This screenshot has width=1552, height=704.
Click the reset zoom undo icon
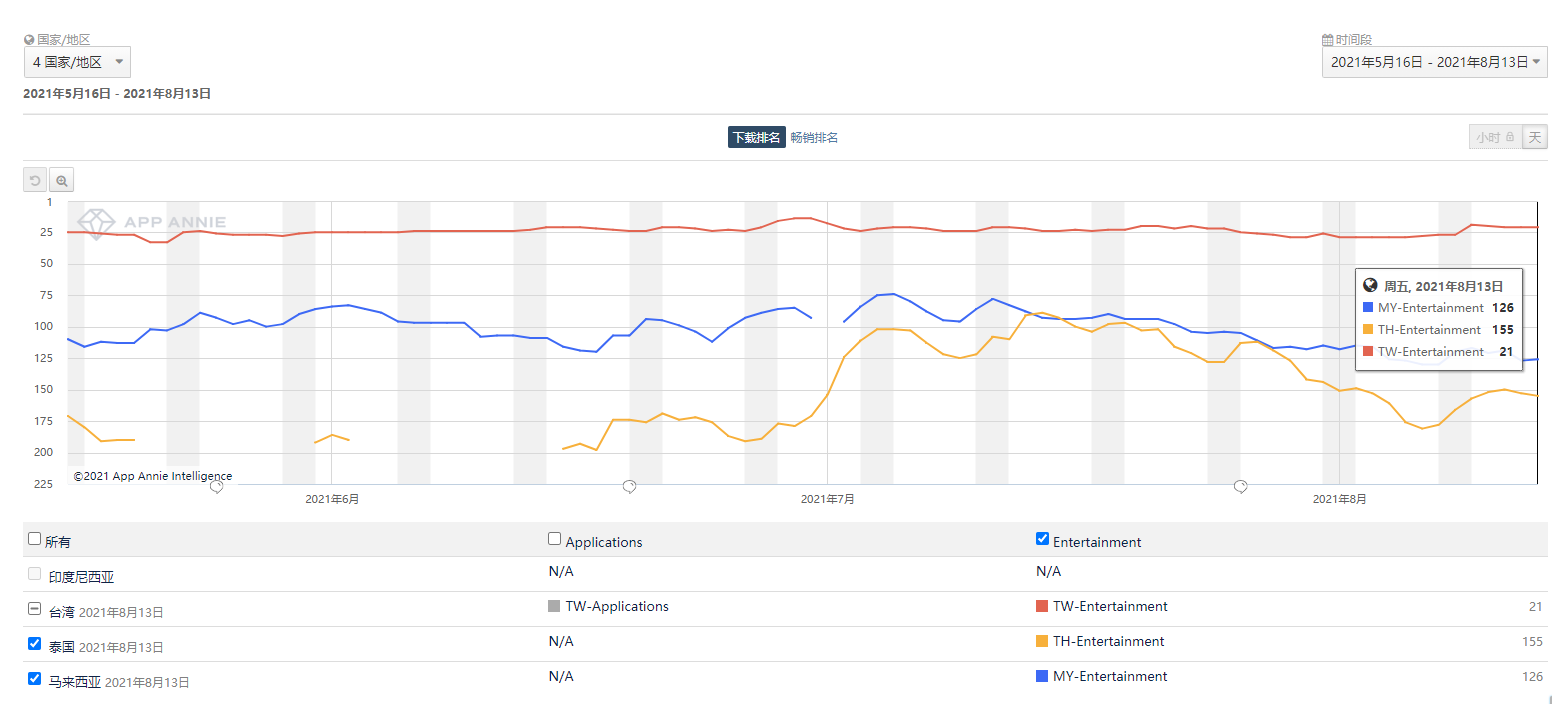click(35, 181)
